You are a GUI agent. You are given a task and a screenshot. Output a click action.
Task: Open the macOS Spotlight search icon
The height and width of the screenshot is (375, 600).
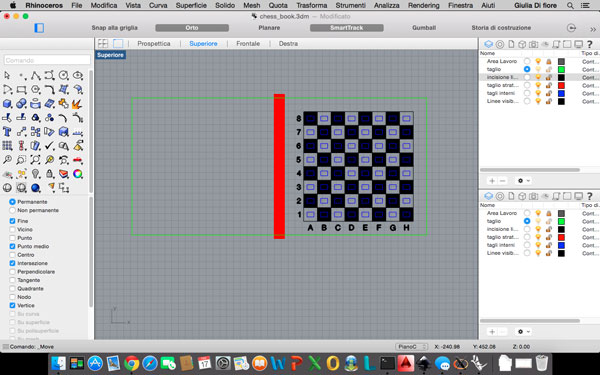pyautogui.click(x=570, y=5)
